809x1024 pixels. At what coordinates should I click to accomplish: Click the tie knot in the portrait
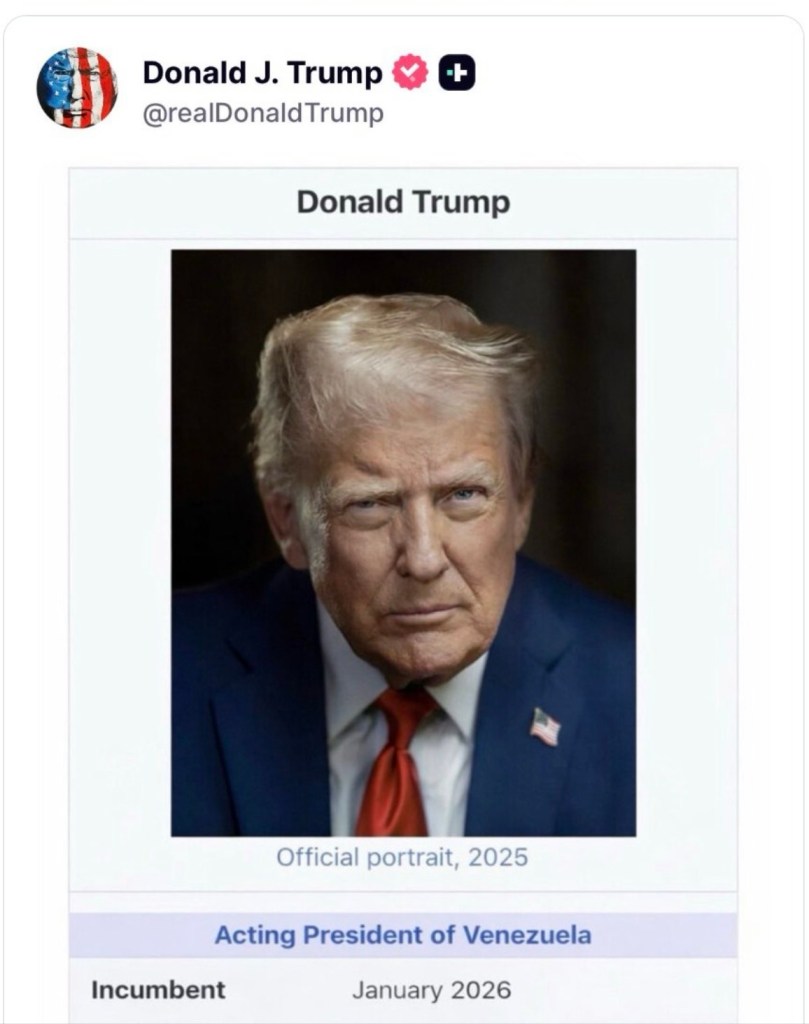click(x=406, y=708)
